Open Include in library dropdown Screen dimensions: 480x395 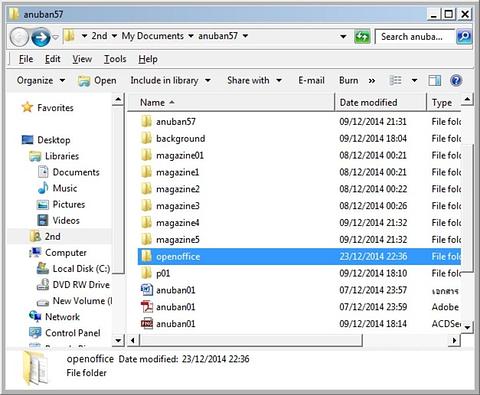[170, 80]
